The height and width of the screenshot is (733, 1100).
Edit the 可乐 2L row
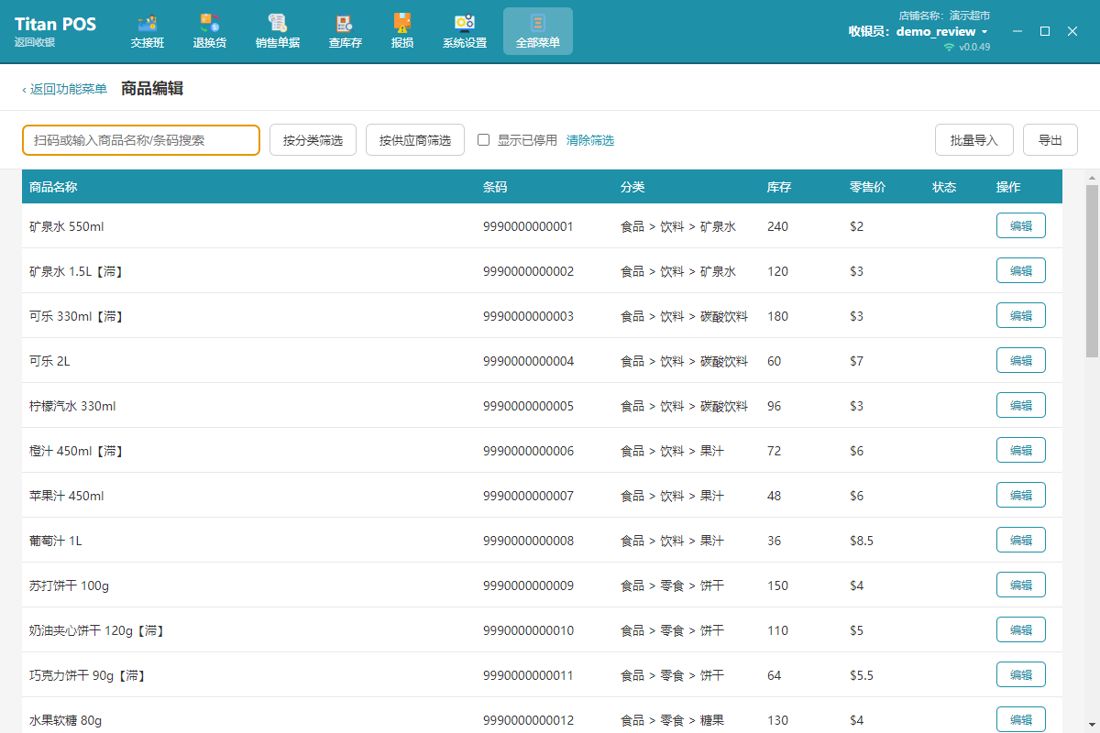click(x=1021, y=361)
